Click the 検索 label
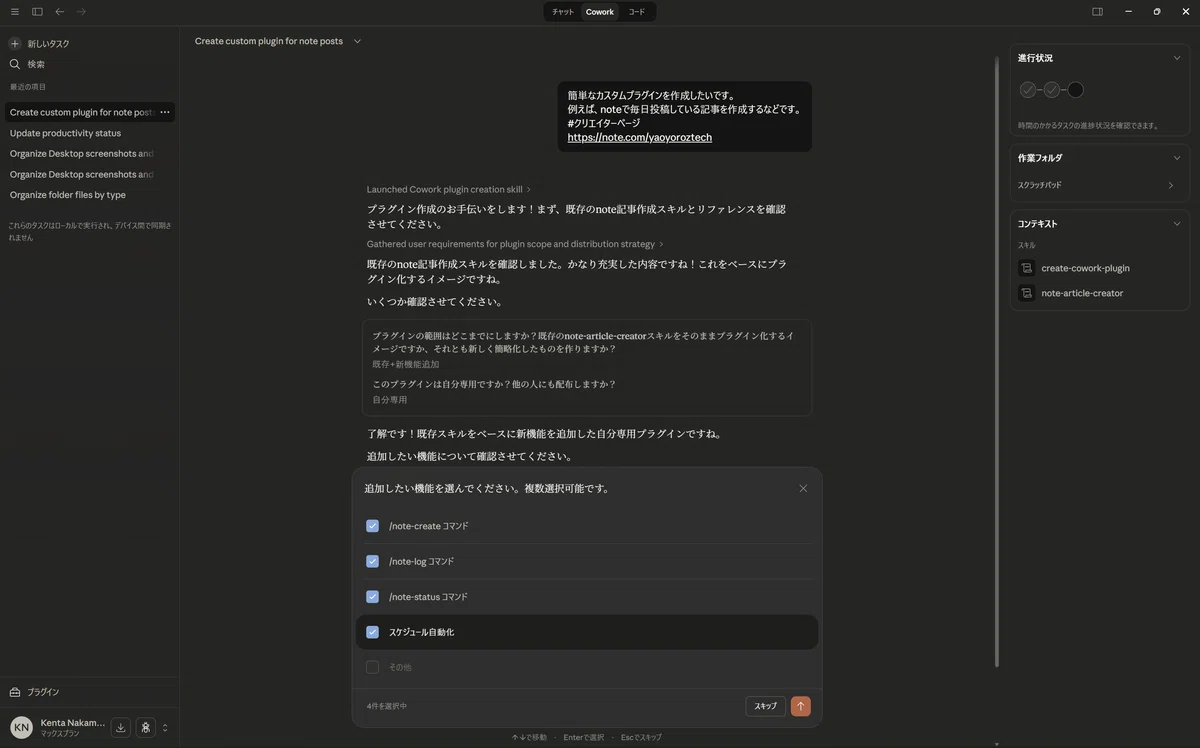This screenshot has height=748, width=1200. [x=36, y=64]
